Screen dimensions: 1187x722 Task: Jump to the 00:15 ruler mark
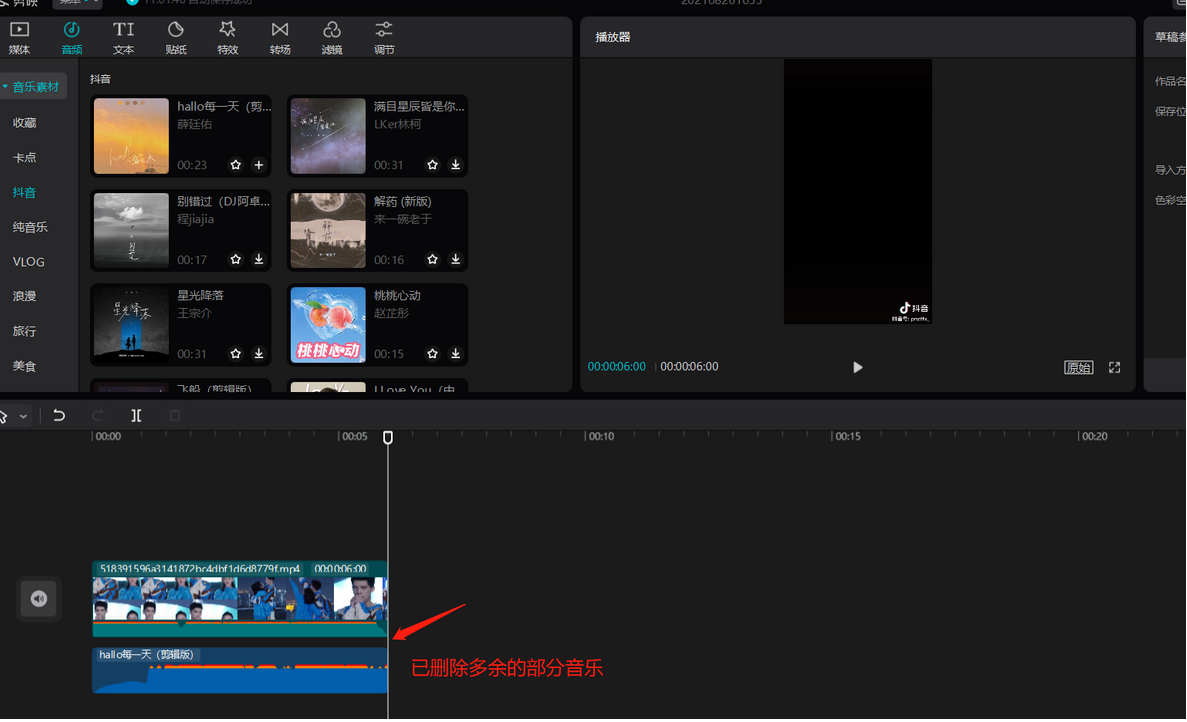pyautogui.click(x=848, y=437)
